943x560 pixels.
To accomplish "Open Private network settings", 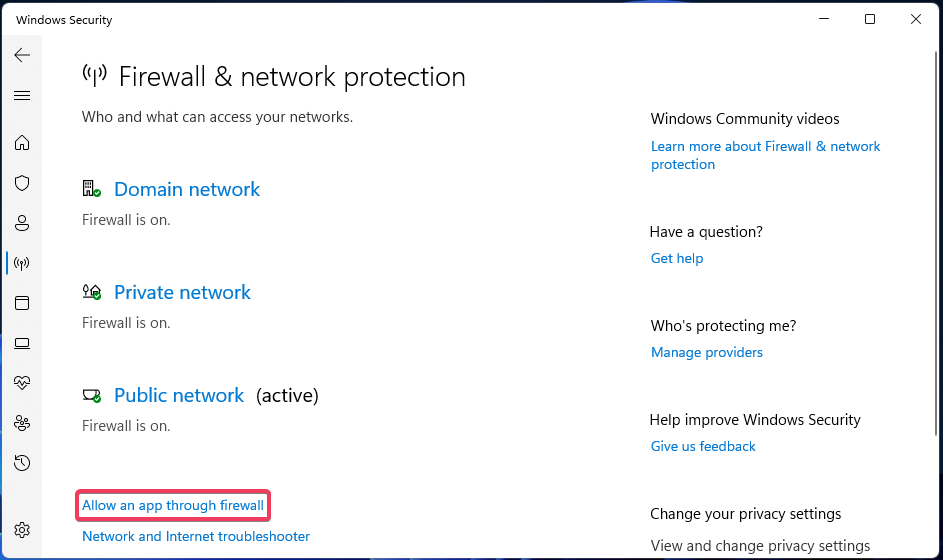I will pos(182,292).
